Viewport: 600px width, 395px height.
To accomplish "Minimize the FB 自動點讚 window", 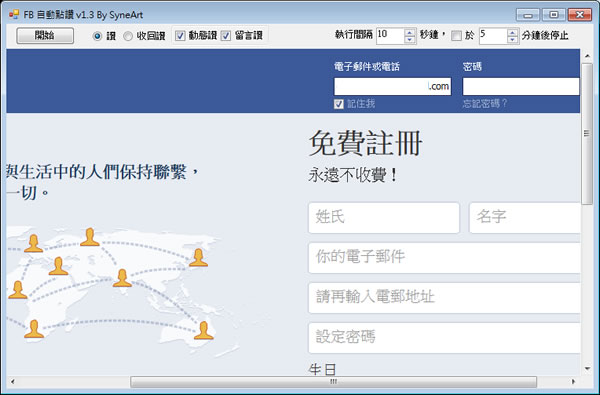I will pos(528,15).
